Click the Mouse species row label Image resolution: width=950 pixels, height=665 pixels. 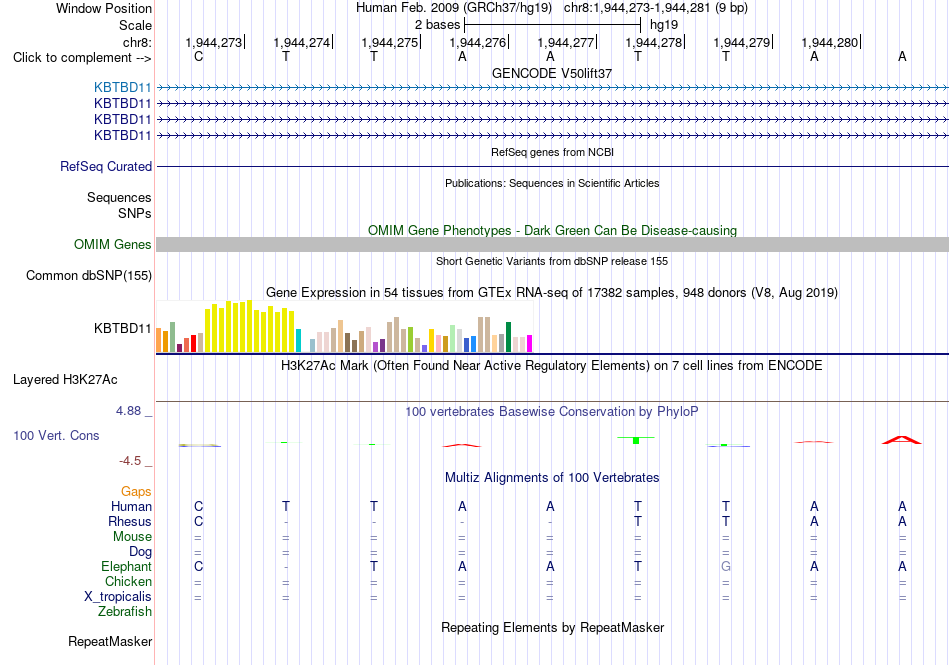(132, 537)
